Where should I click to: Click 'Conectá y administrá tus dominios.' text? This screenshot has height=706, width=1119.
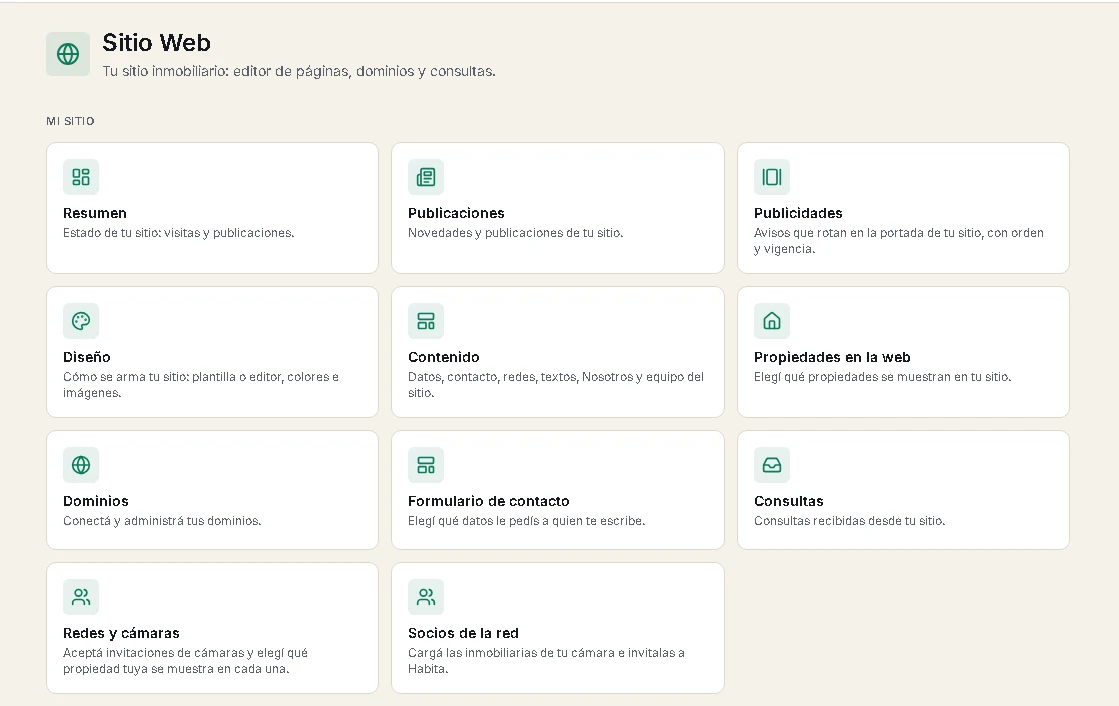162,521
